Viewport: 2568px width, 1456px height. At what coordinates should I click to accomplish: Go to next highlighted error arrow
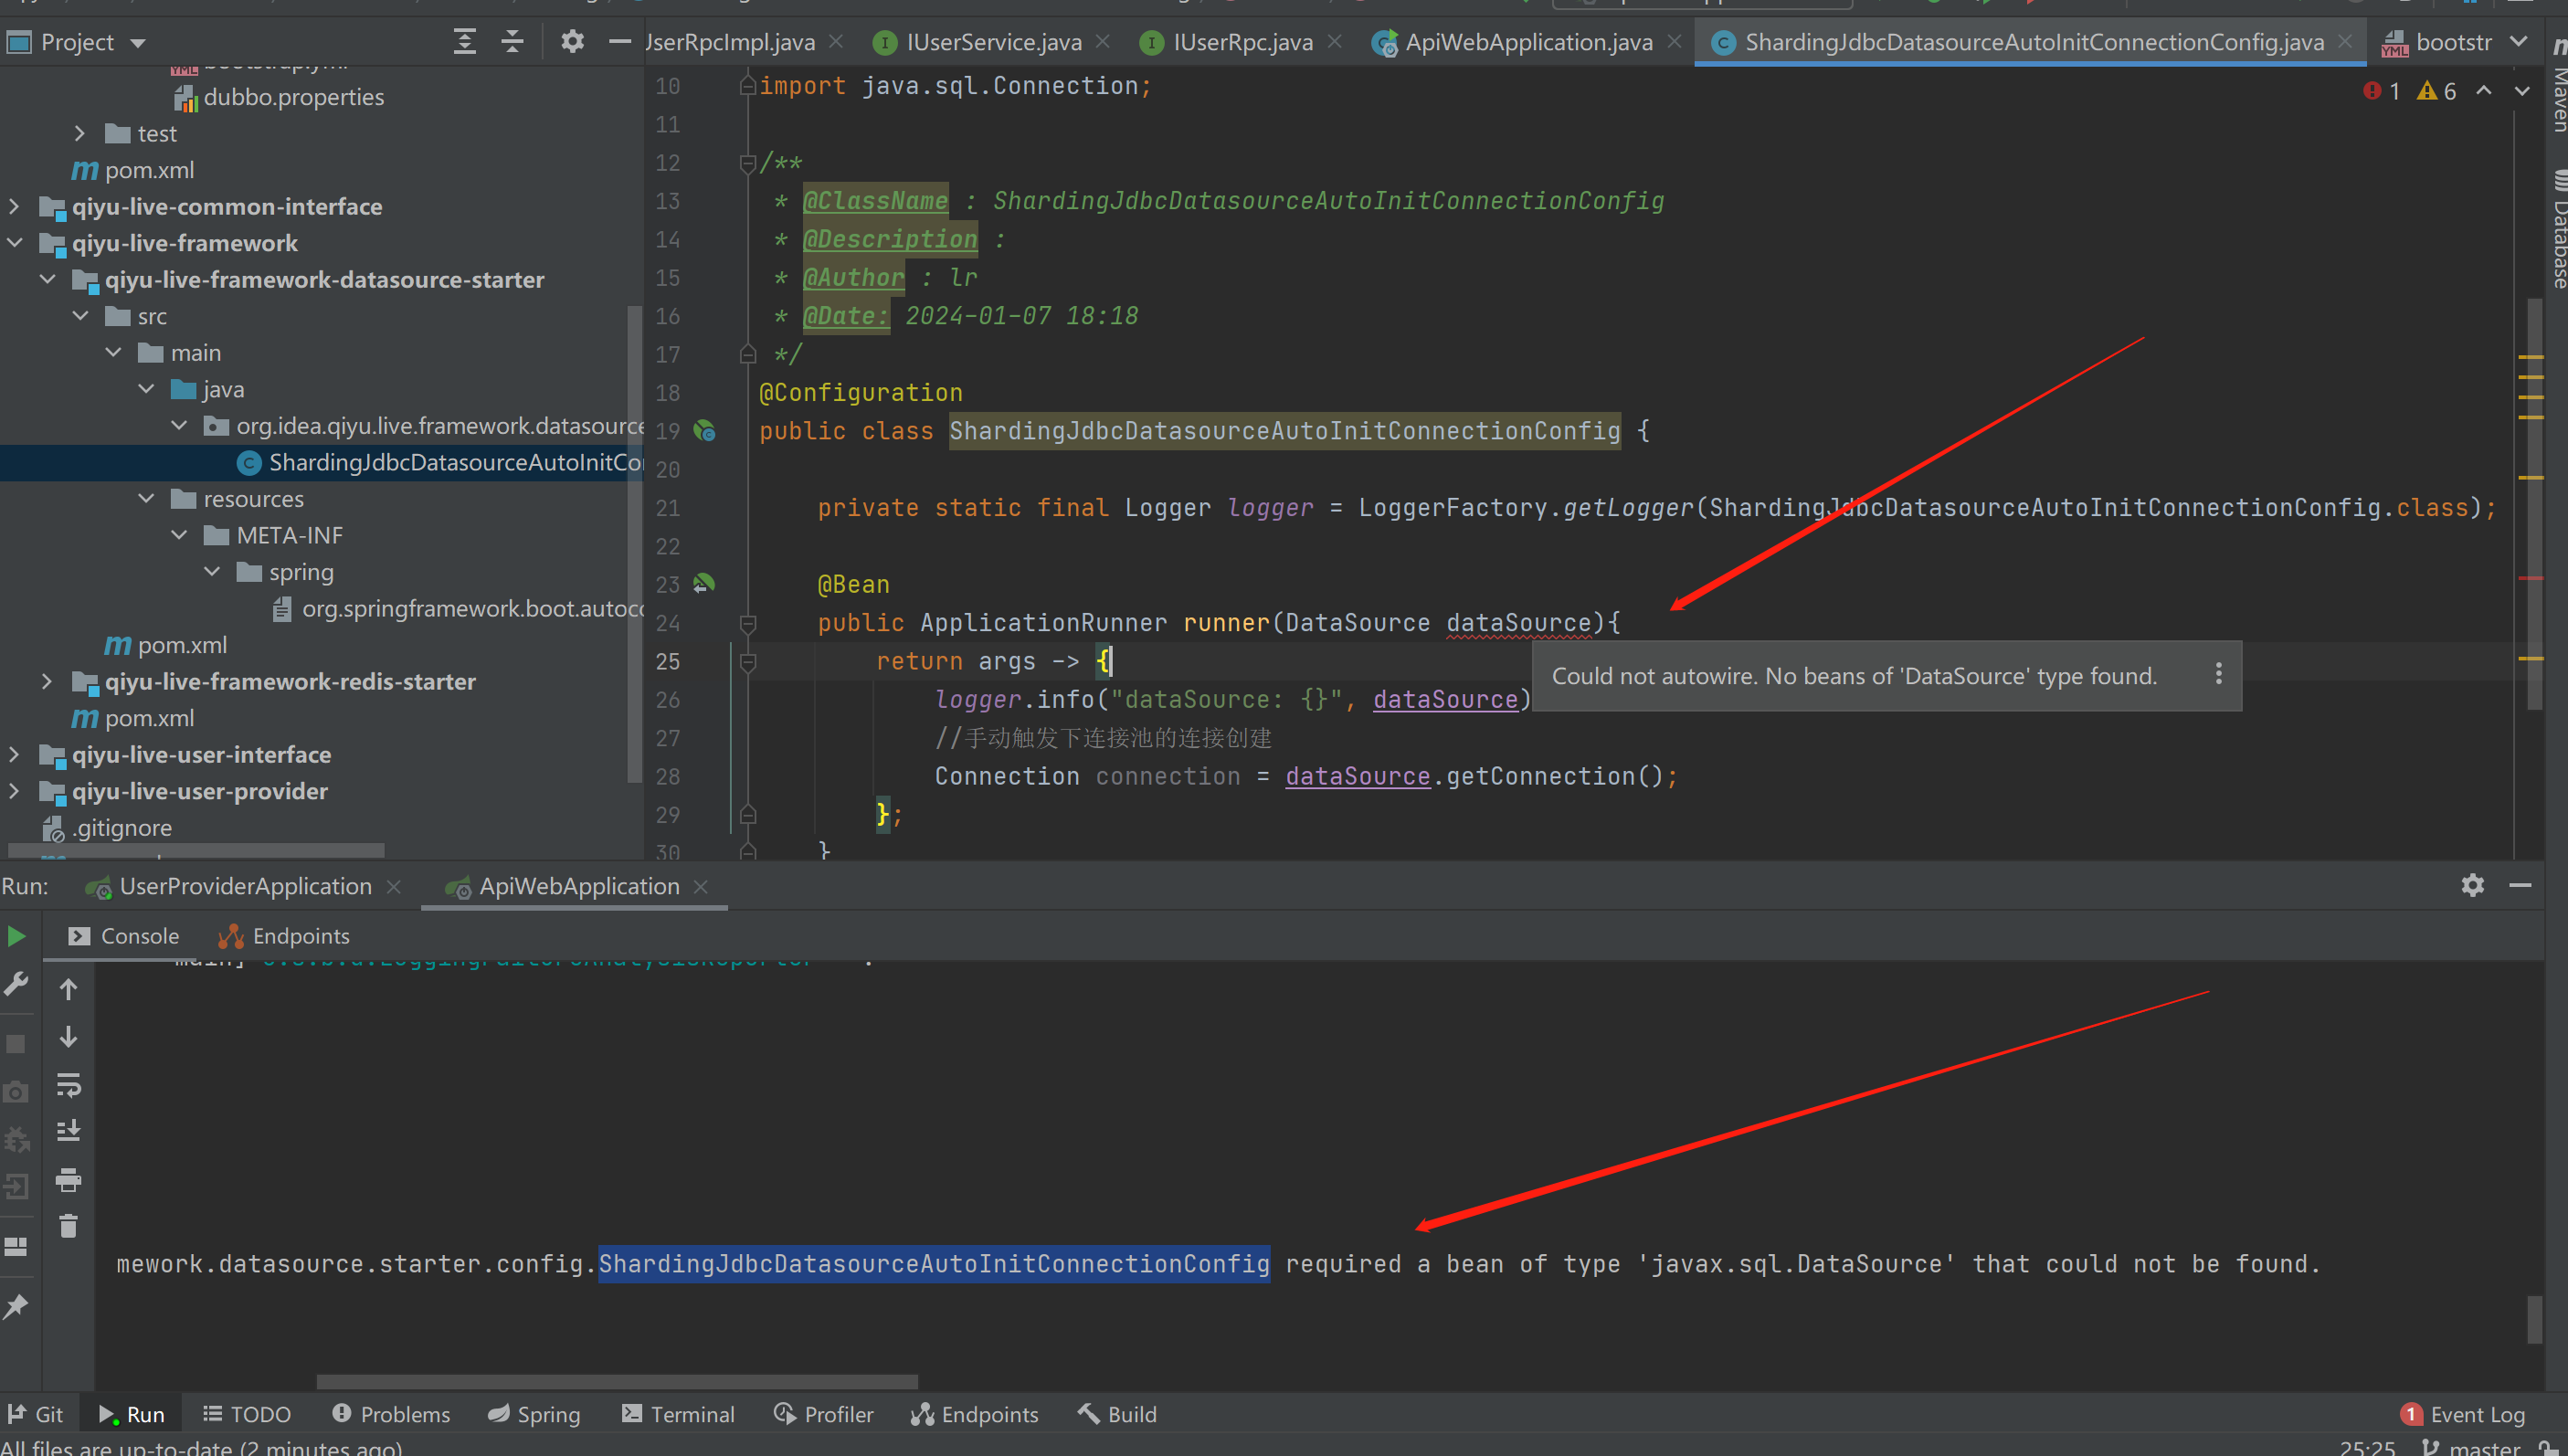pos(2522,91)
